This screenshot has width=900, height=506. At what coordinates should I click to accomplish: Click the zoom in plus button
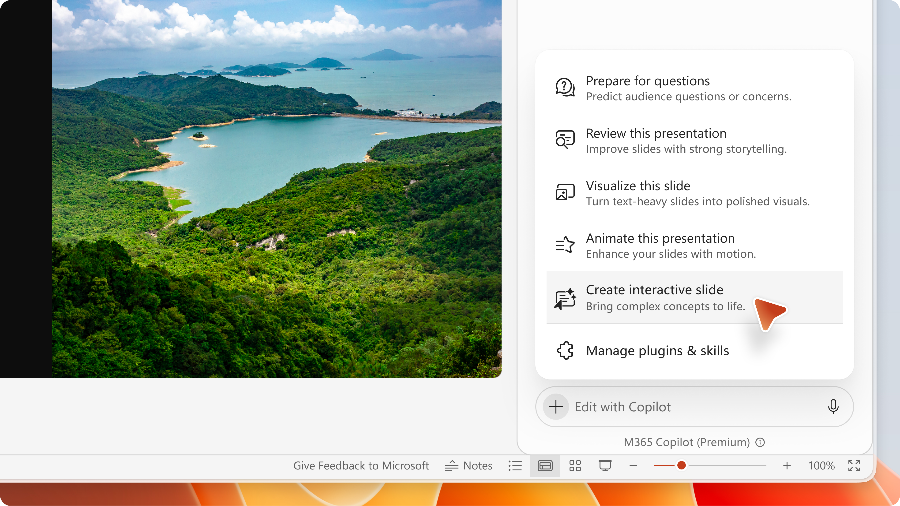(x=787, y=466)
